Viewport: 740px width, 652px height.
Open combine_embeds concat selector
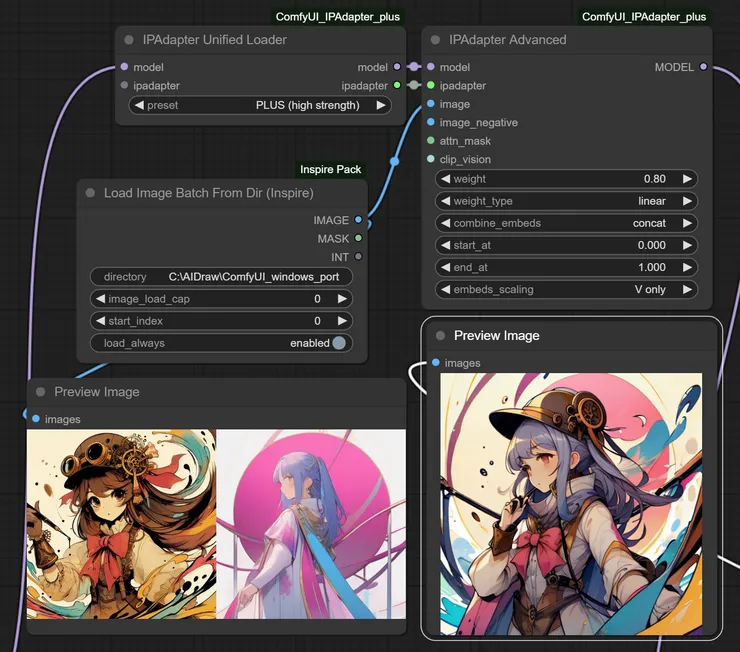coord(566,223)
